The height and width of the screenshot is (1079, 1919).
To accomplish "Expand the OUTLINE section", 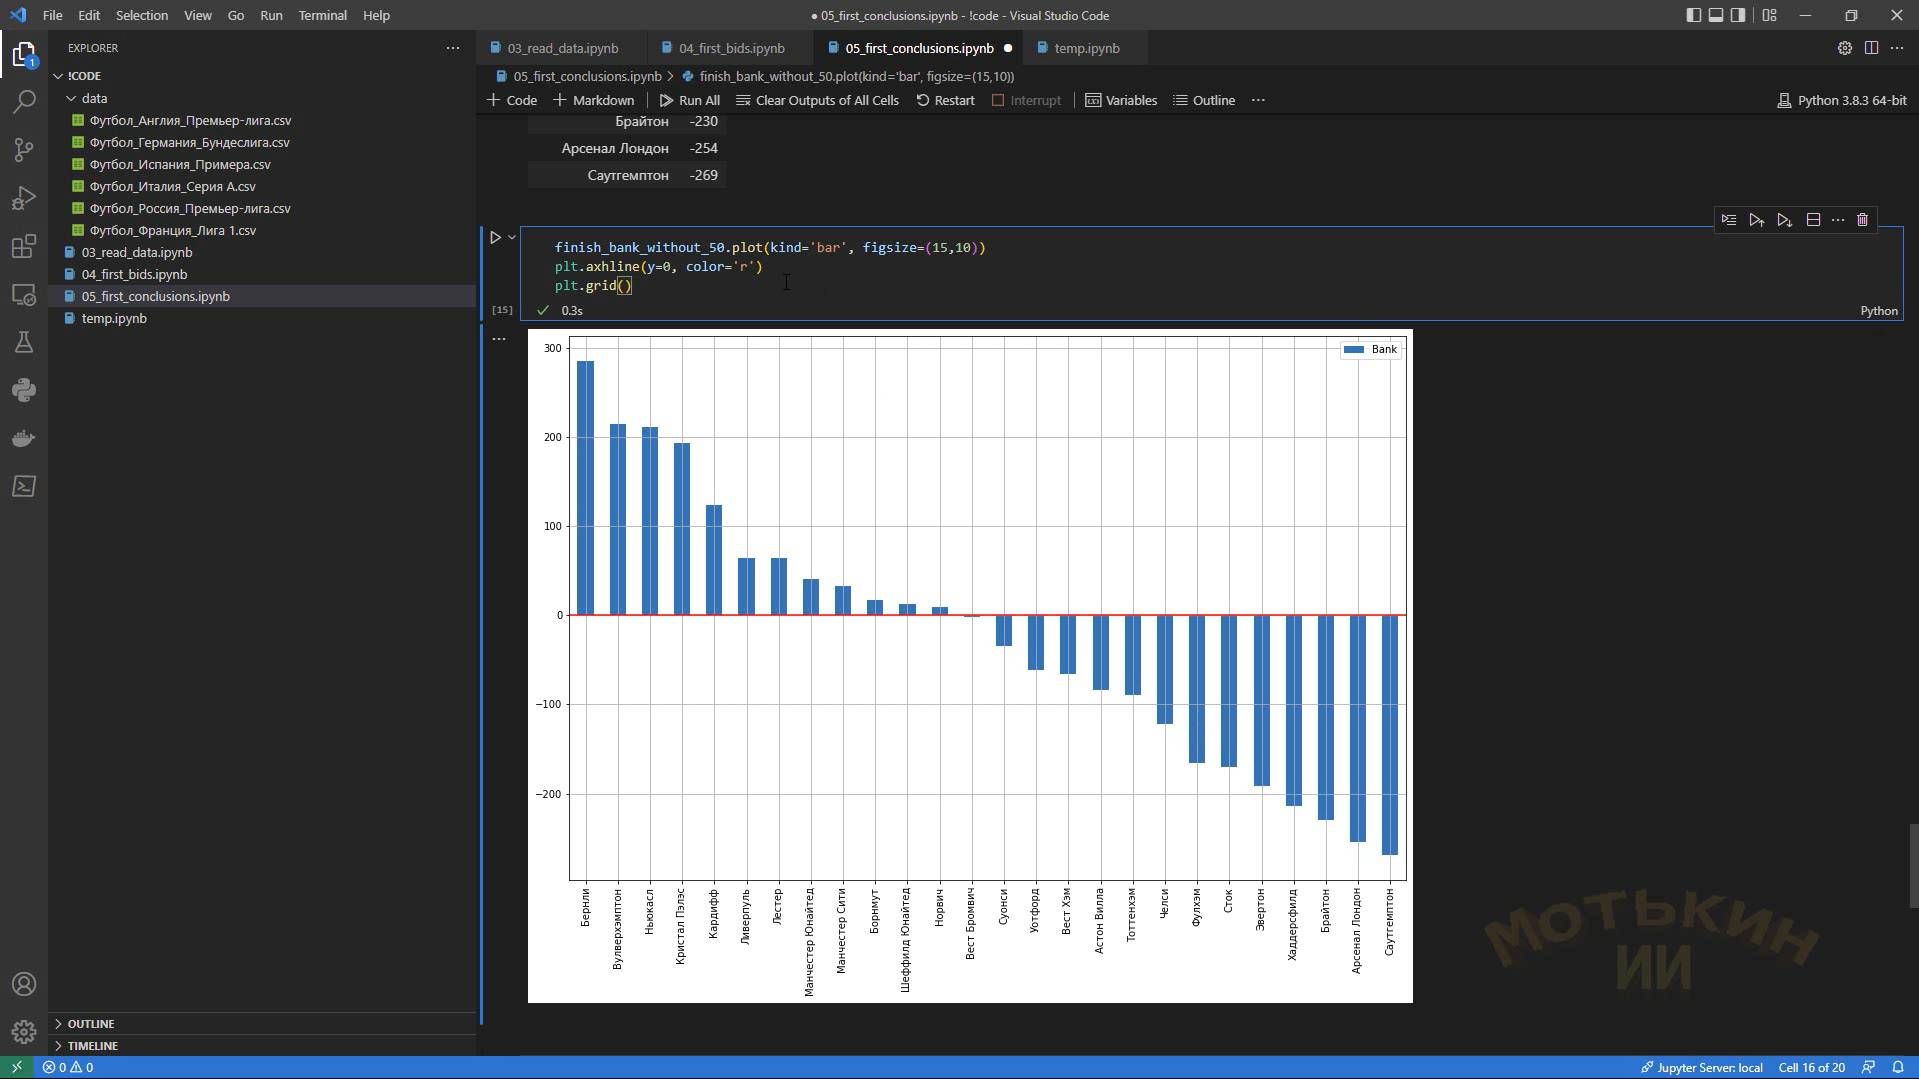I will [90, 1024].
